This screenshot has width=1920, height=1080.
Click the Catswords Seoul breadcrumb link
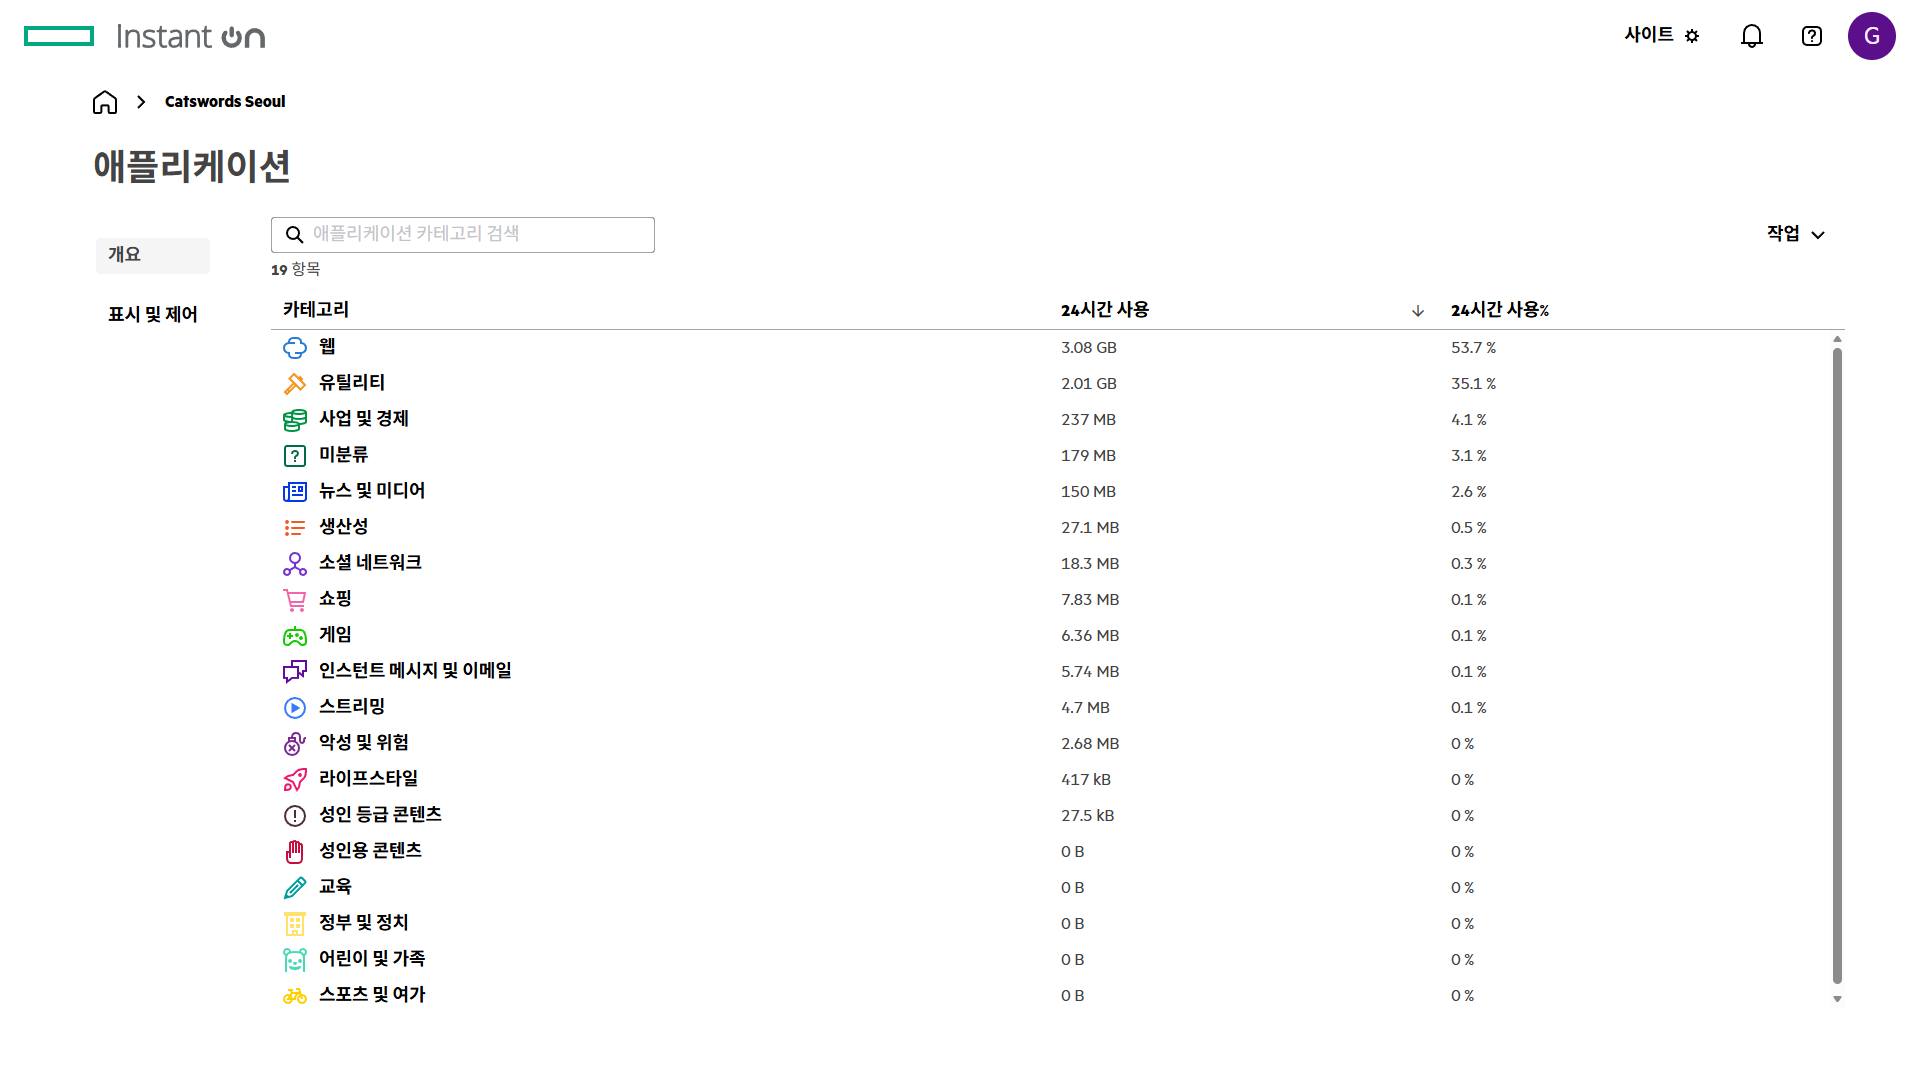pos(225,102)
